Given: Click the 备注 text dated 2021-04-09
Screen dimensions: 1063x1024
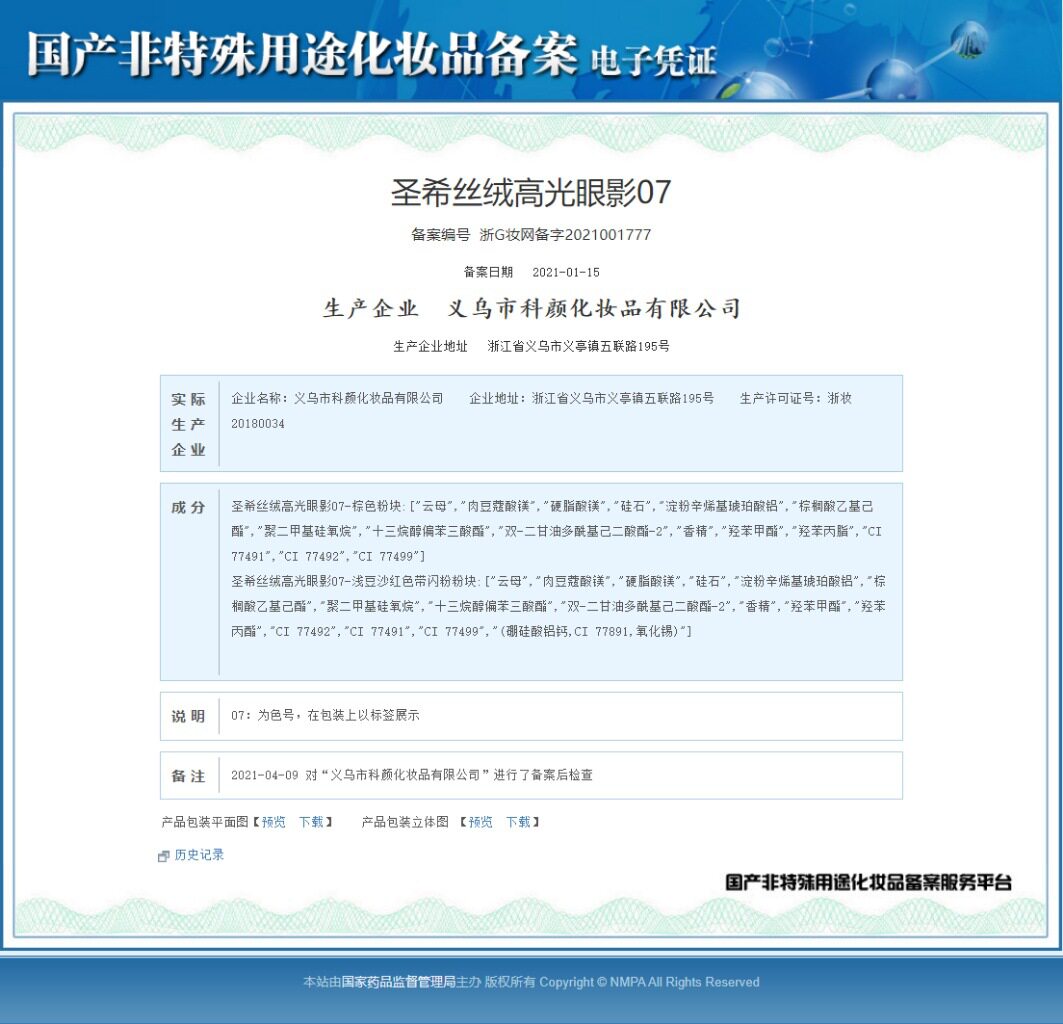Looking at the screenshot, I should click(x=412, y=774).
